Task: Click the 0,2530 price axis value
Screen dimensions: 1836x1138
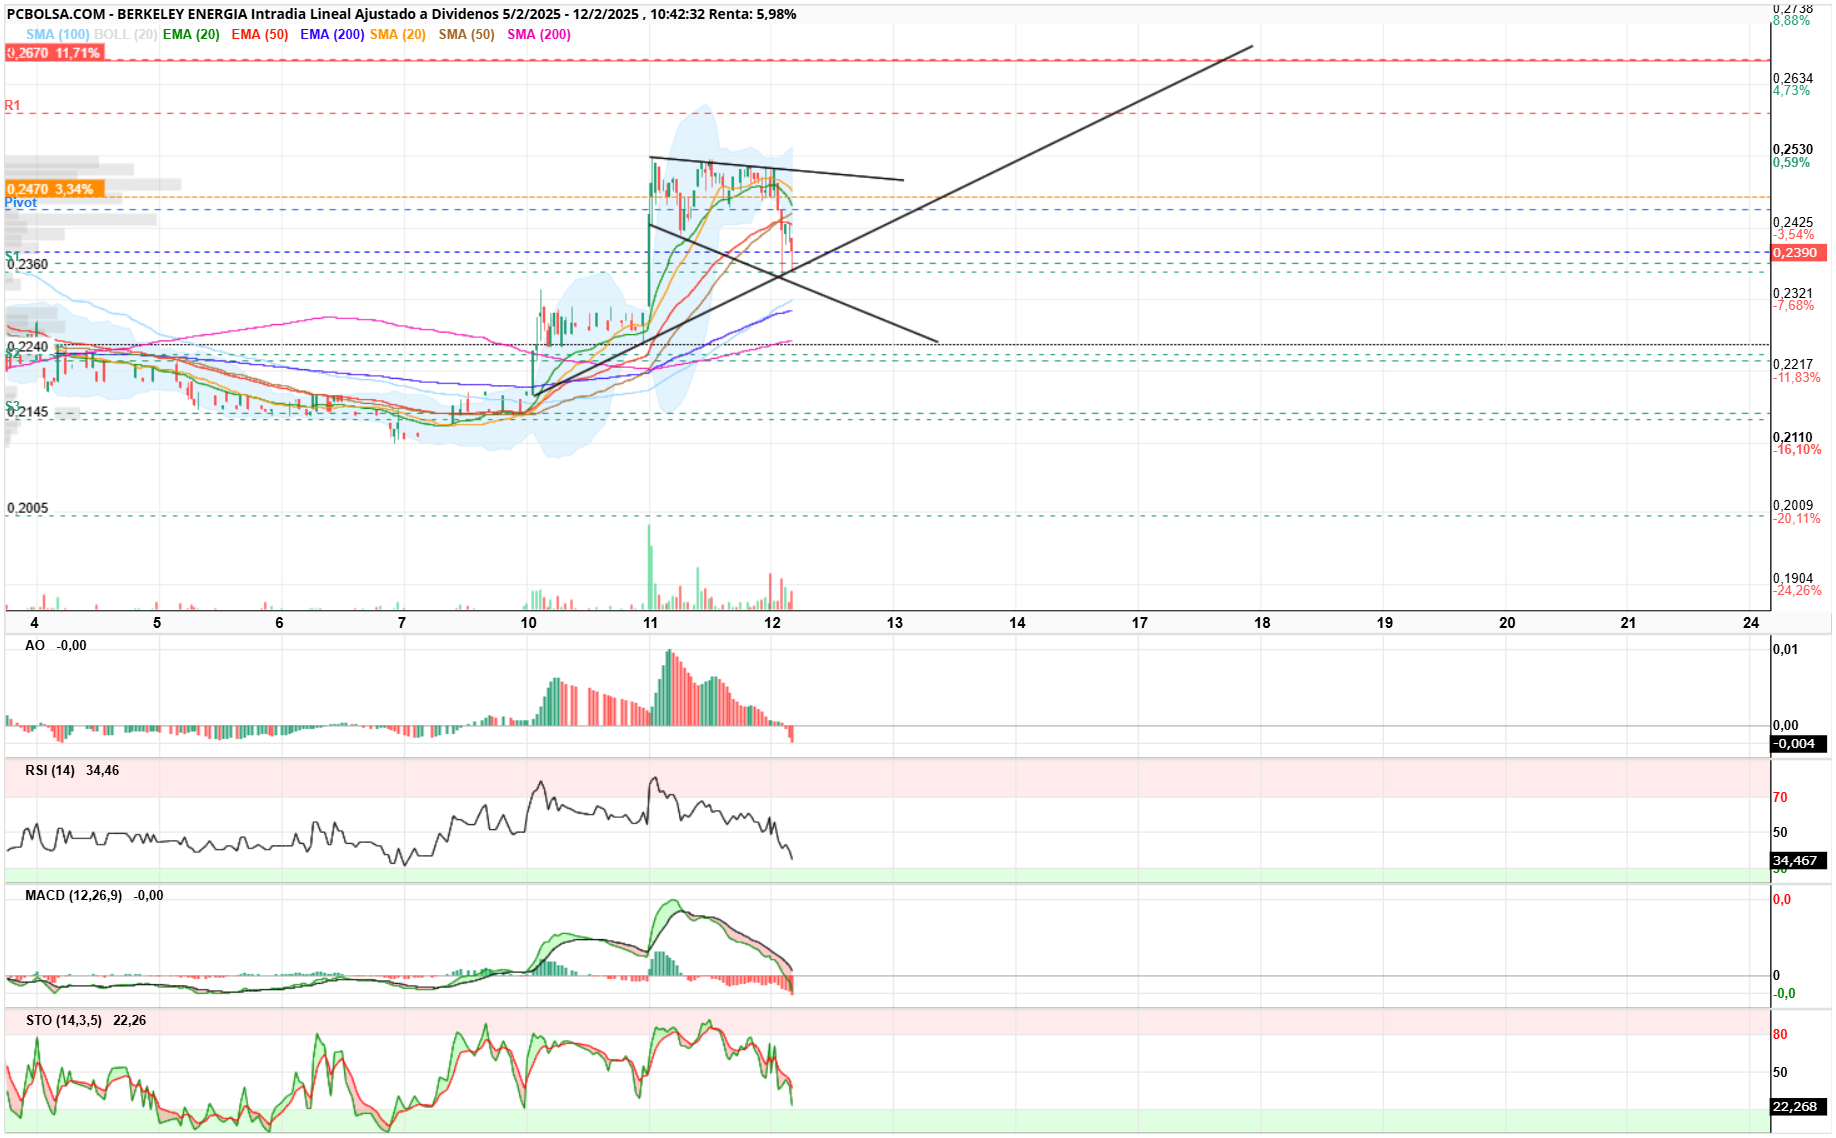Action: [1793, 150]
